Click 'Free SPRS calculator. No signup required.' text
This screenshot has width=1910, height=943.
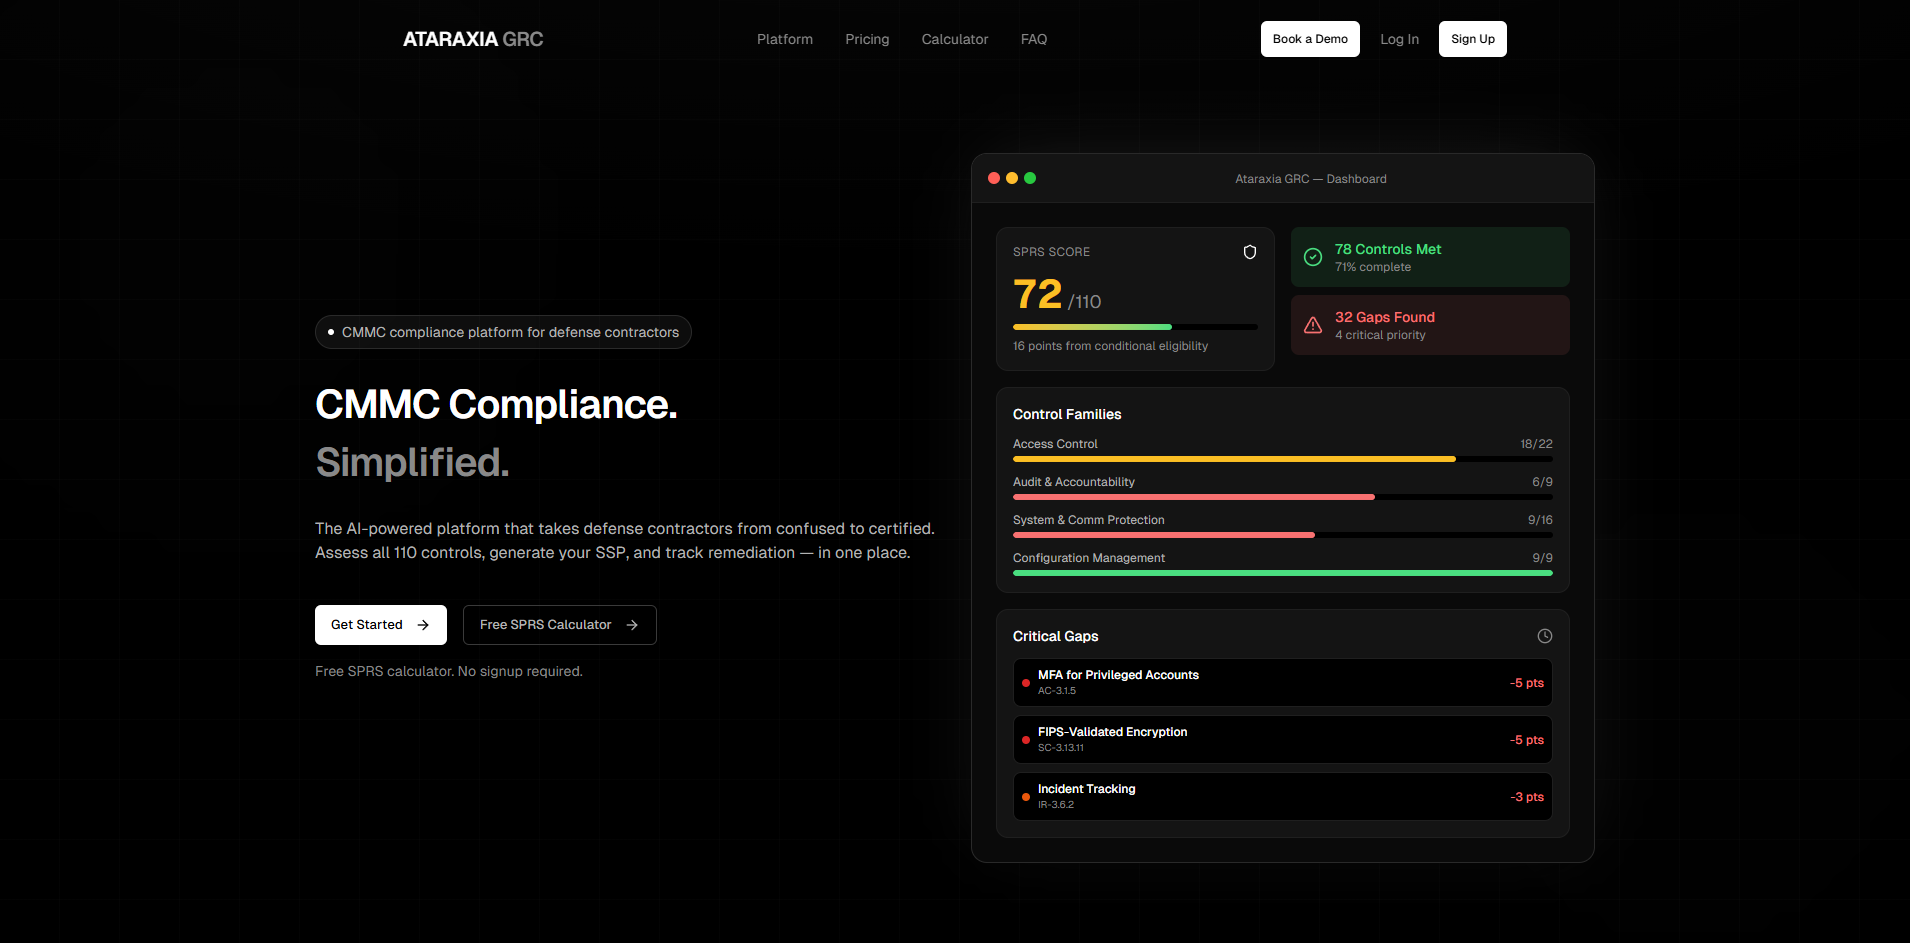click(449, 671)
